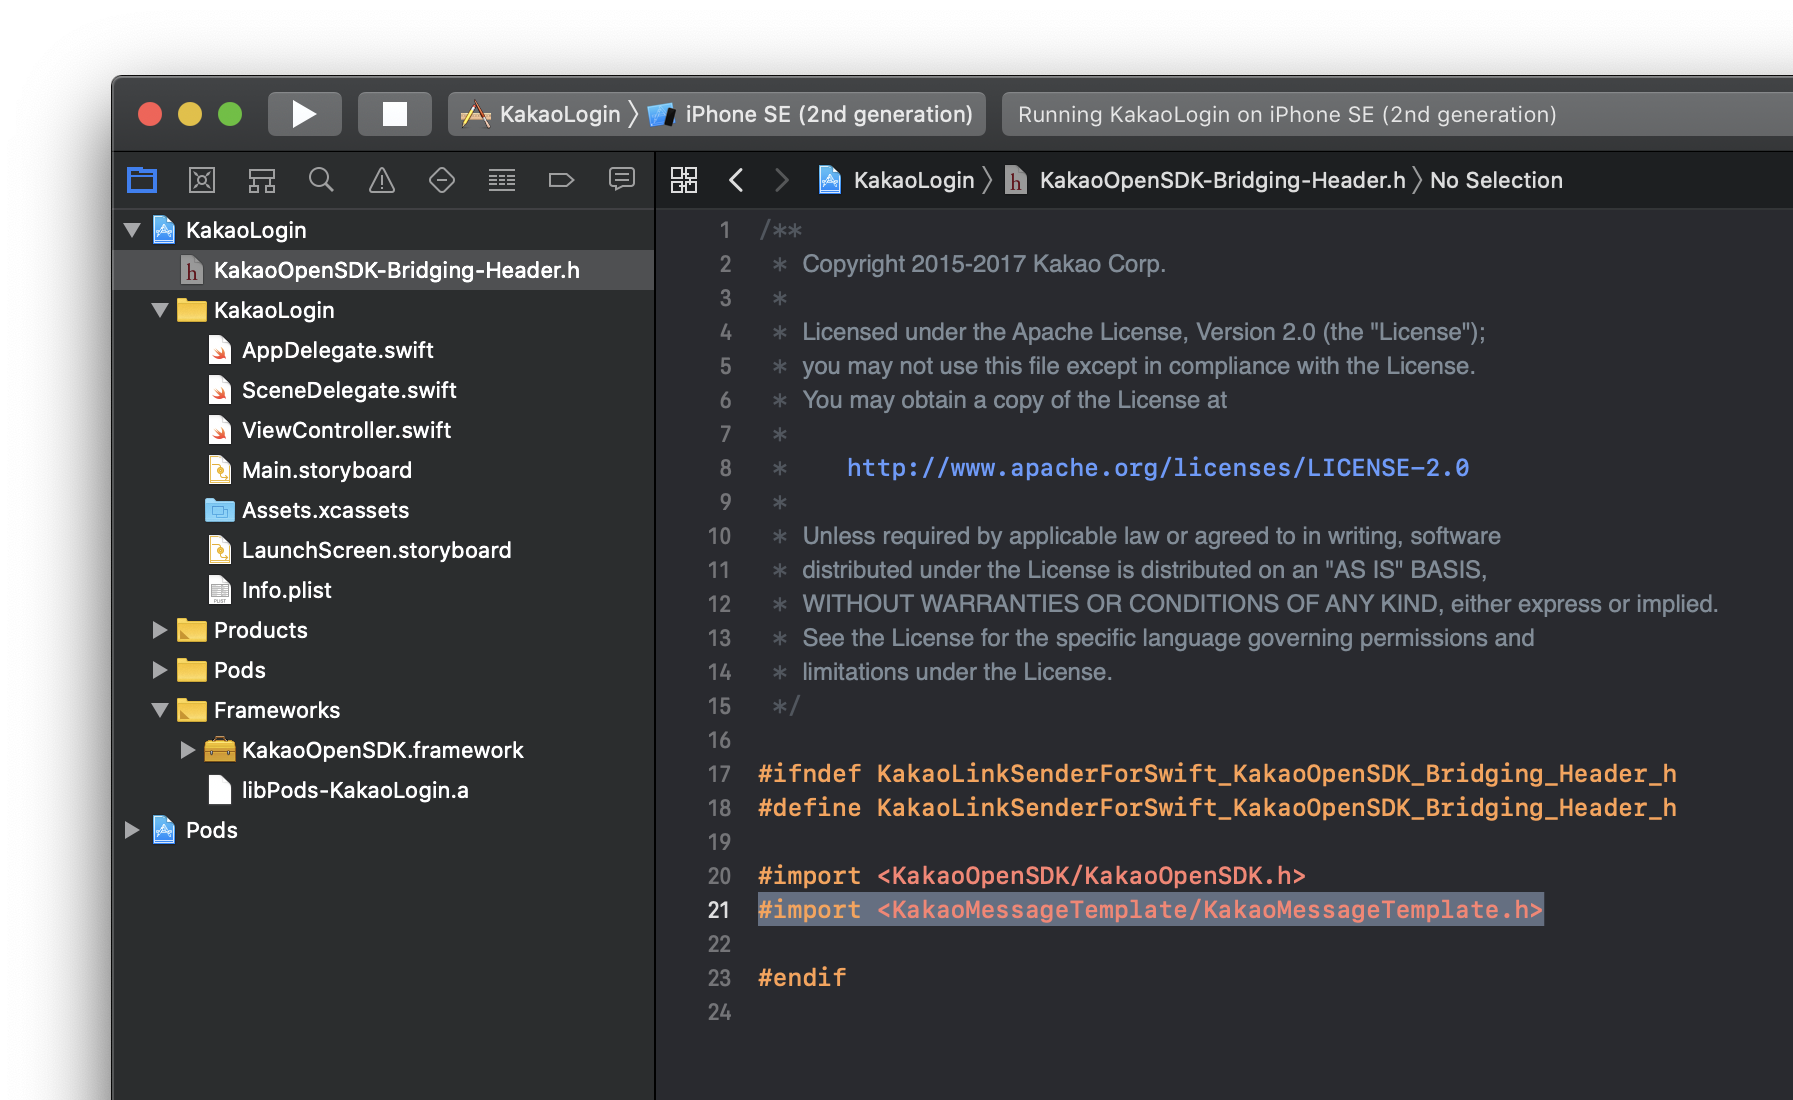Click KakaoLogin in the editor jump bar
1793x1100 pixels.
pyautogui.click(x=897, y=180)
